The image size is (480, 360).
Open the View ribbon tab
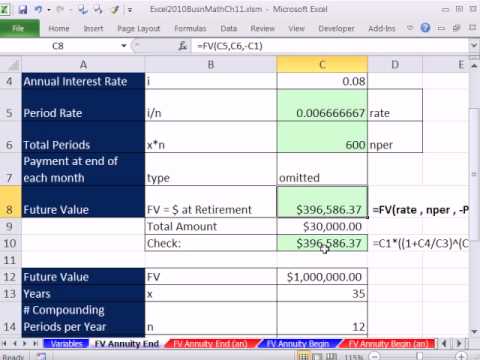(x=296, y=29)
